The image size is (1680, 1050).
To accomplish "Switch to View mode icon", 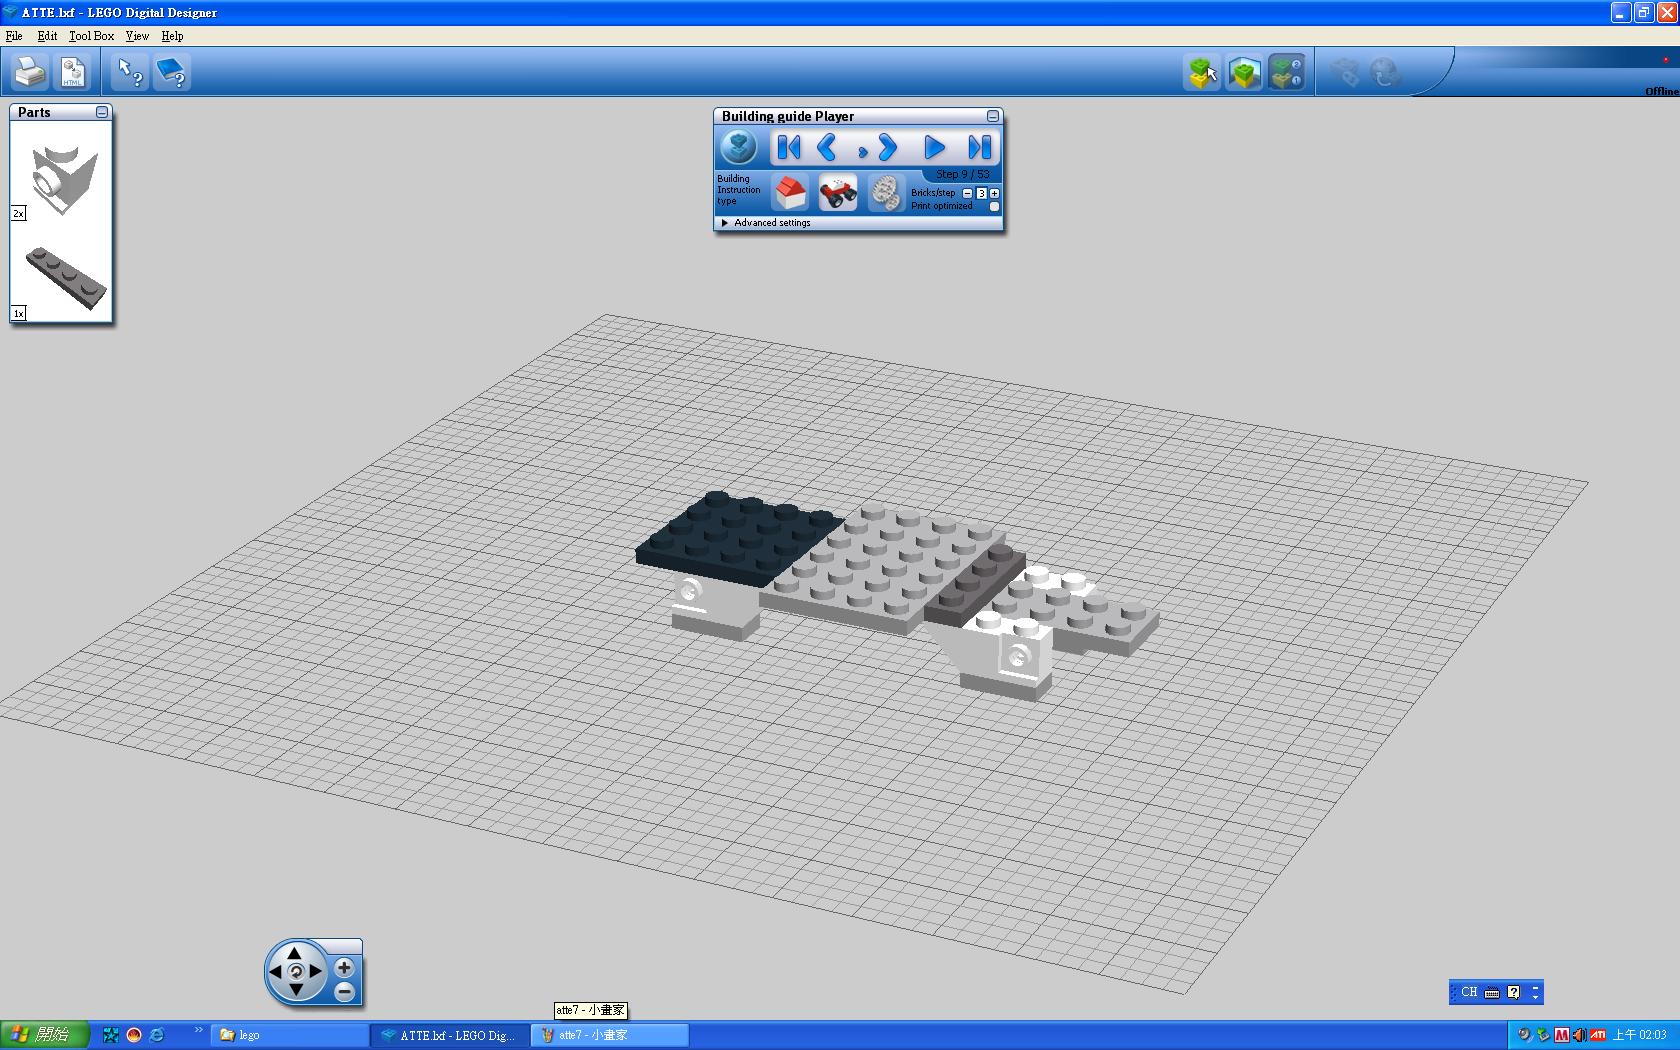I will pos(1244,72).
